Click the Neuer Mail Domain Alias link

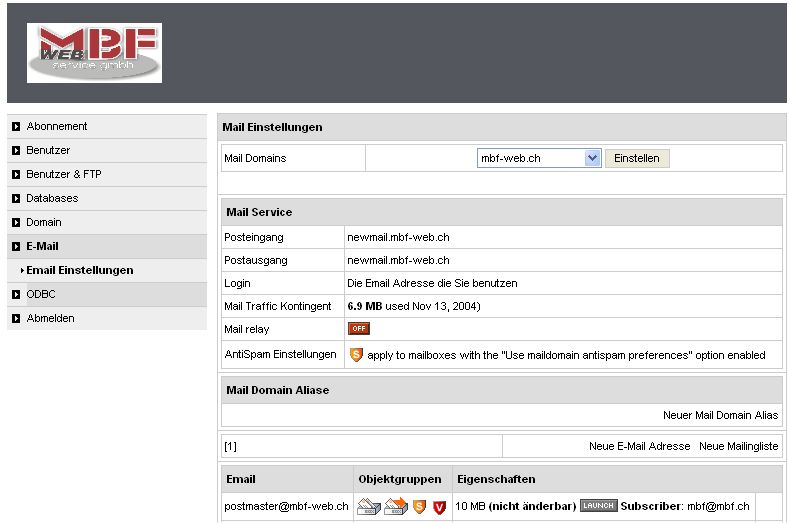pyautogui.click(x=720, y=415)
